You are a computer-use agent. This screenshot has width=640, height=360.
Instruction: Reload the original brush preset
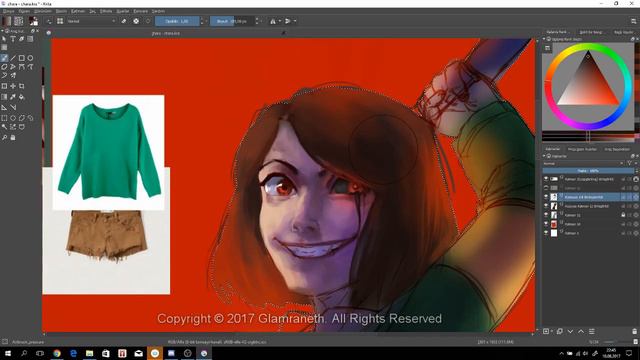click(x=148, y=21)
